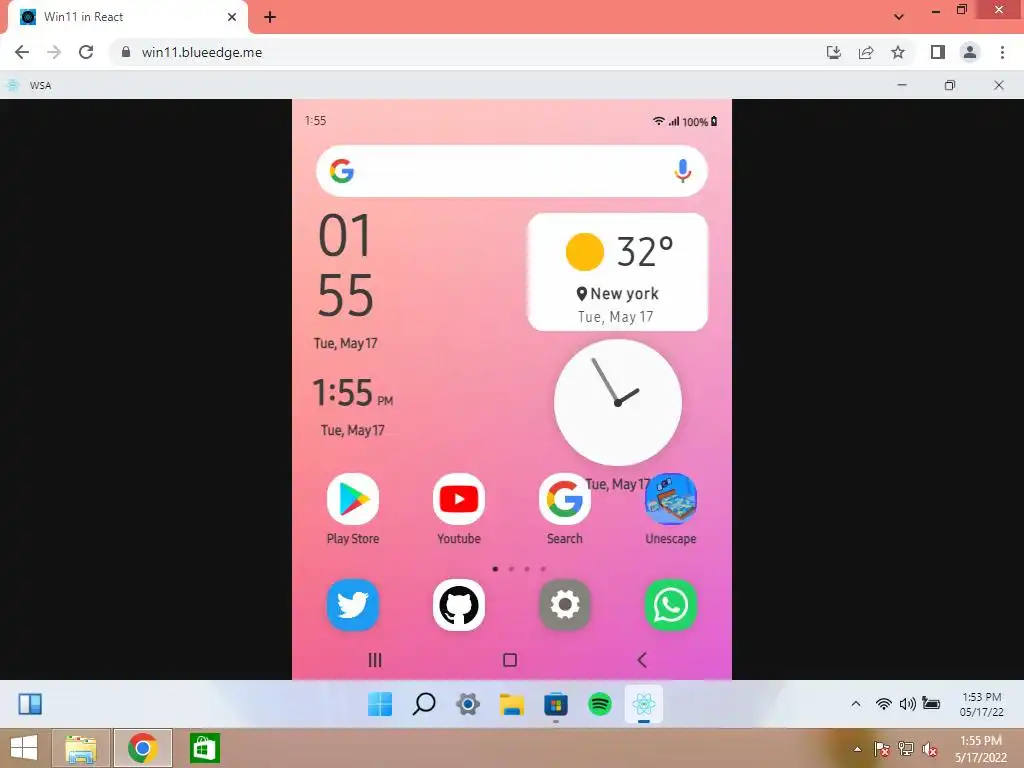The image size is (1024, 768).
Task: Tap the microphone voice search icon
Action: tap(682, 171)
